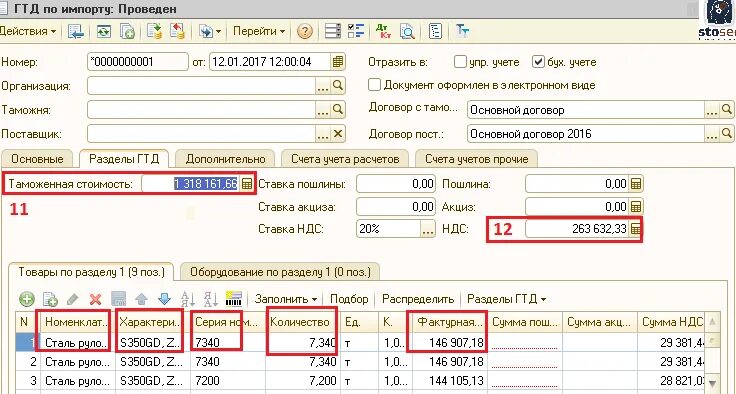Open Организация selection via ellipsis button
The width and height of the screenshot is (736, 394).
(x=322, y=85)
